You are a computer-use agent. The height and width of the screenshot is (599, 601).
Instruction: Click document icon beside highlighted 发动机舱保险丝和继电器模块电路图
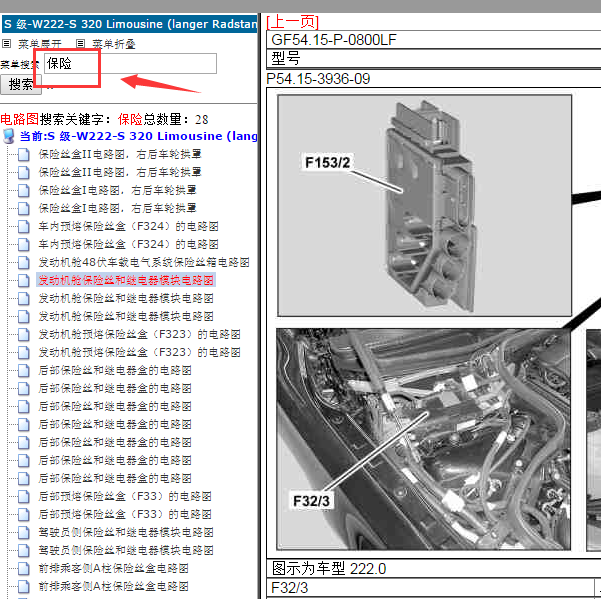[23, 281]
